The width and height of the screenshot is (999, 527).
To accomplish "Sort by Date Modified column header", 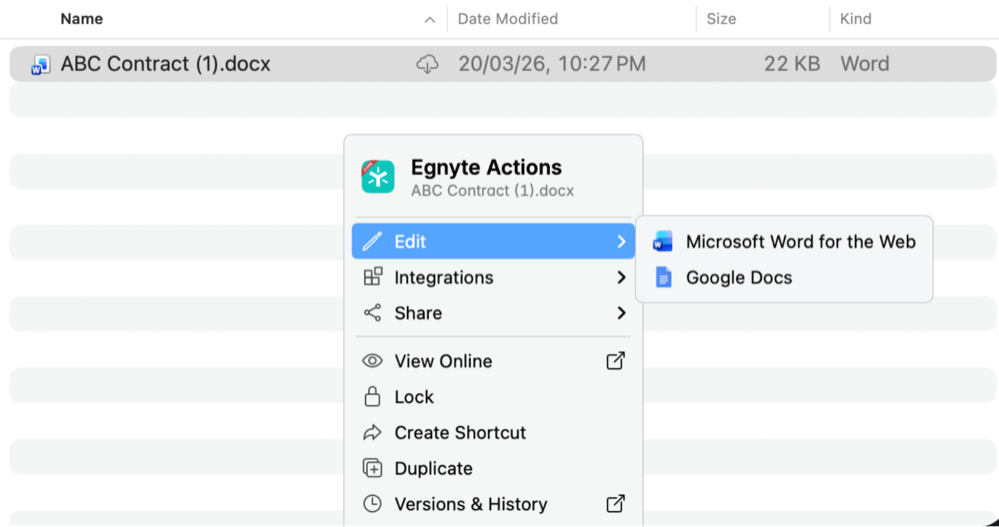I will coord(508,19).
